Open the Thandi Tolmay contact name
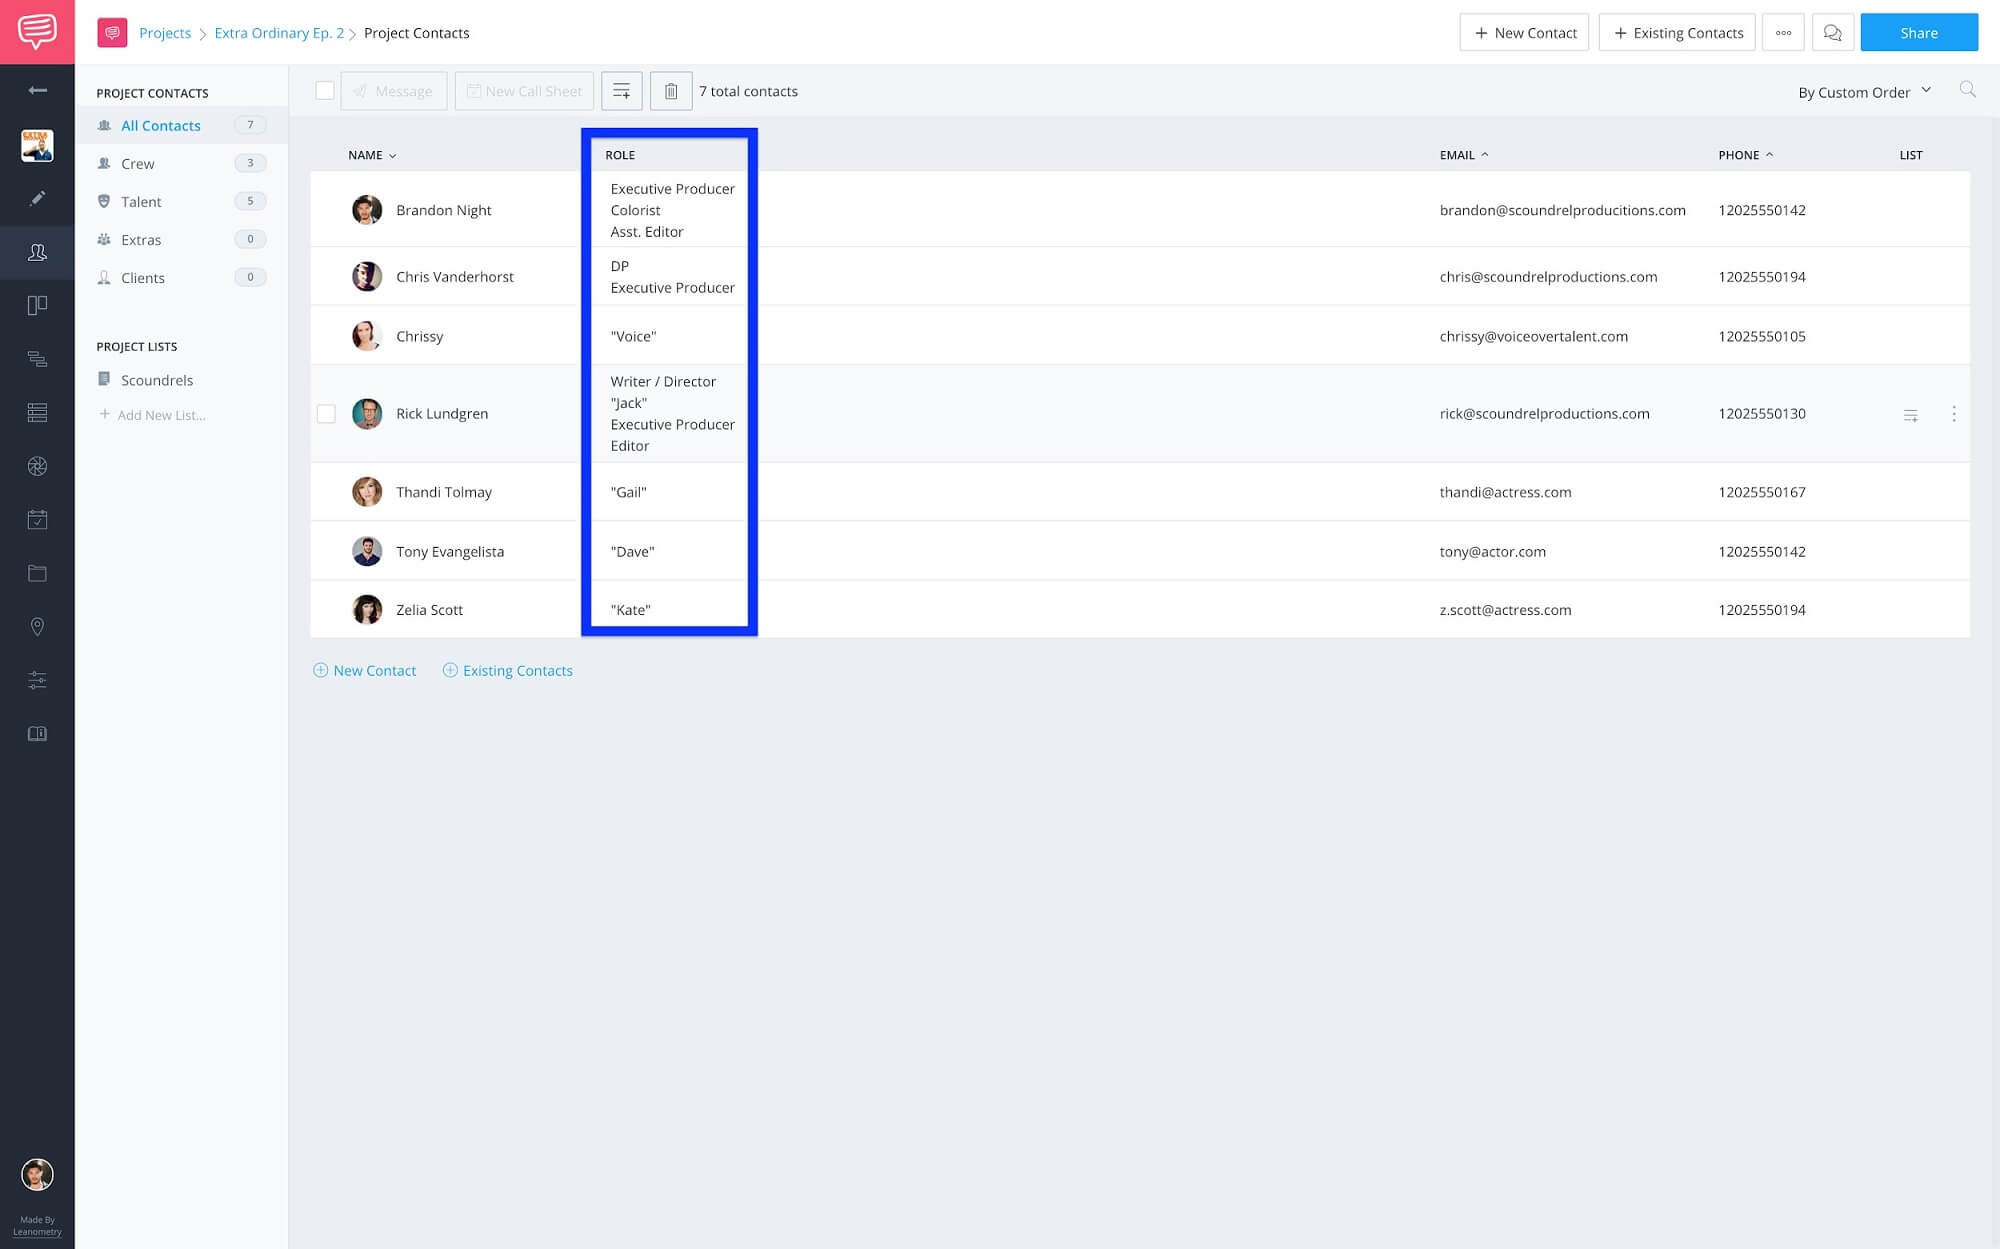 [444, 492]
